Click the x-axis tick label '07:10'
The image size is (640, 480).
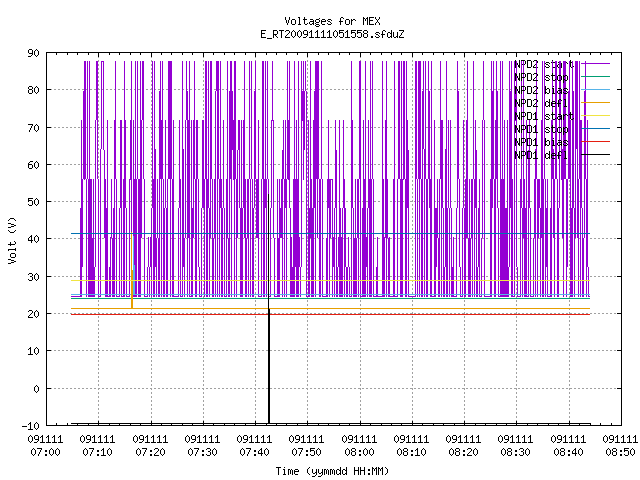point(98,452)
